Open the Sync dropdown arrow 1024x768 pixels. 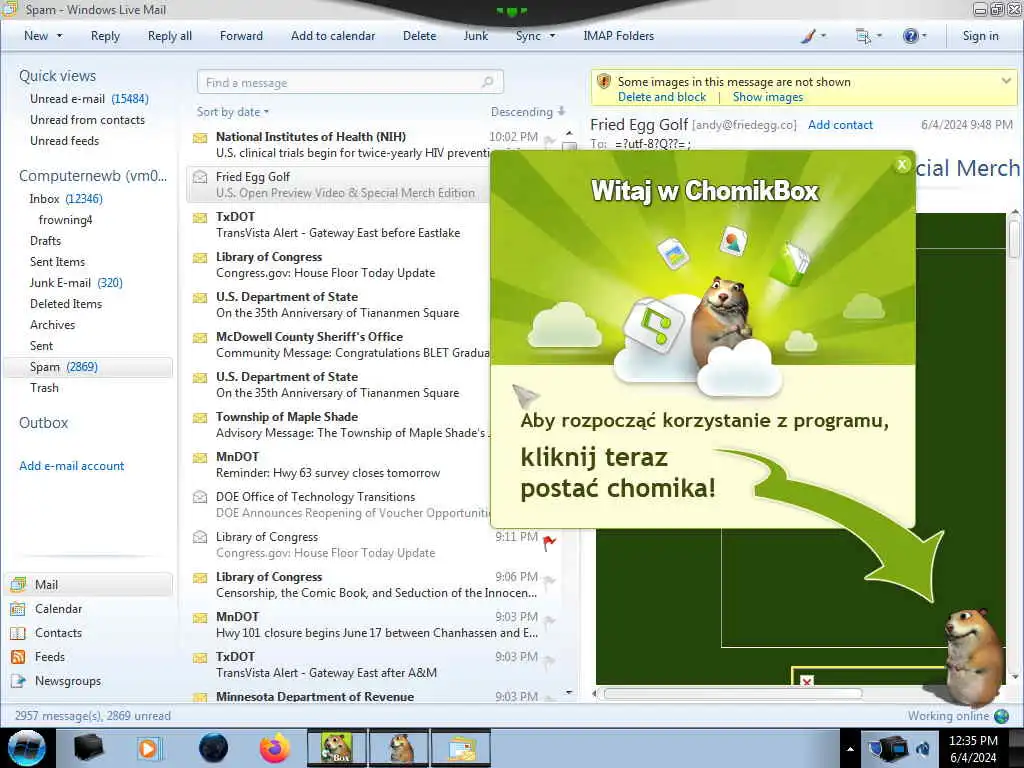coord(552,36)
